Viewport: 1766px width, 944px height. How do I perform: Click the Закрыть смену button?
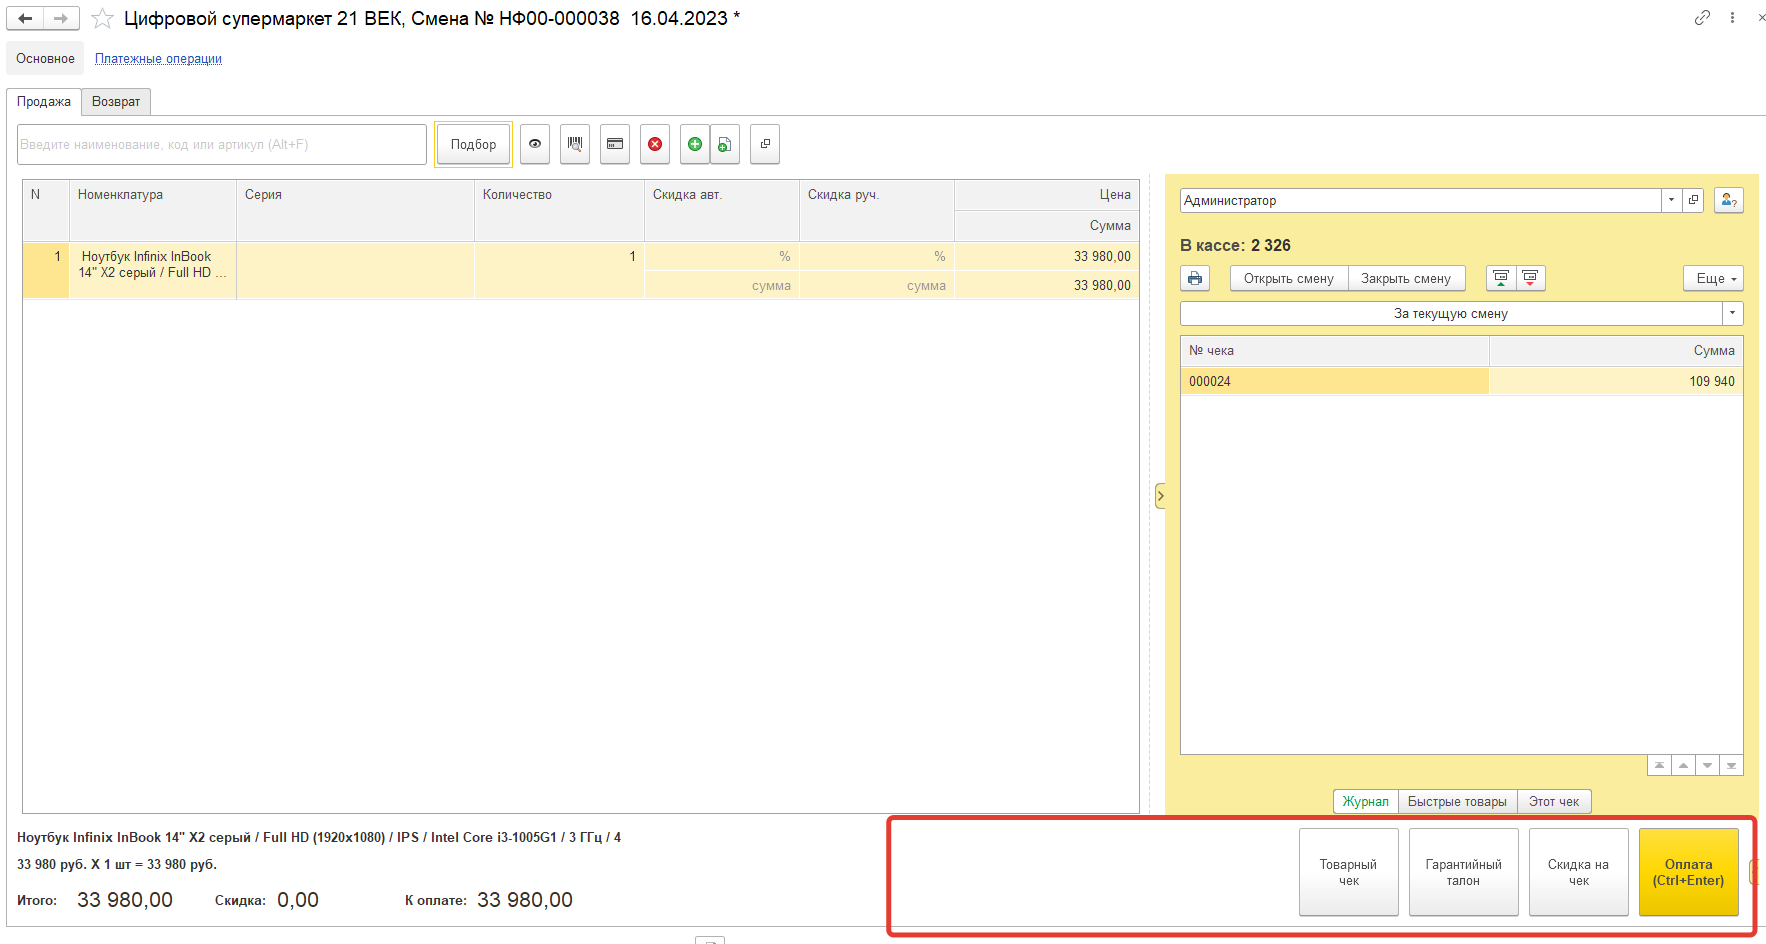(1405, 278)
